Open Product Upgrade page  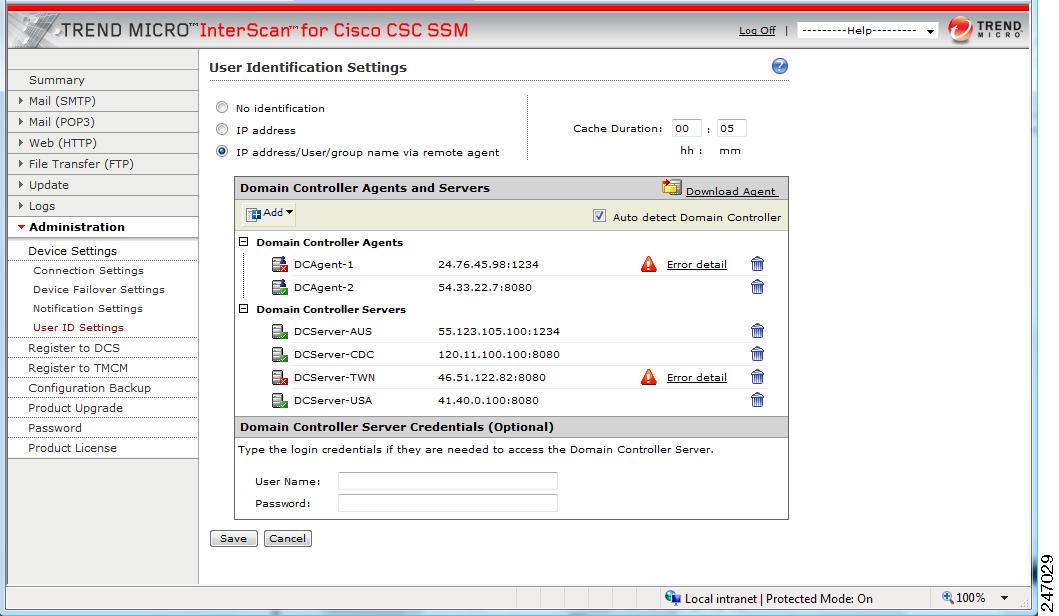(75, 408)
